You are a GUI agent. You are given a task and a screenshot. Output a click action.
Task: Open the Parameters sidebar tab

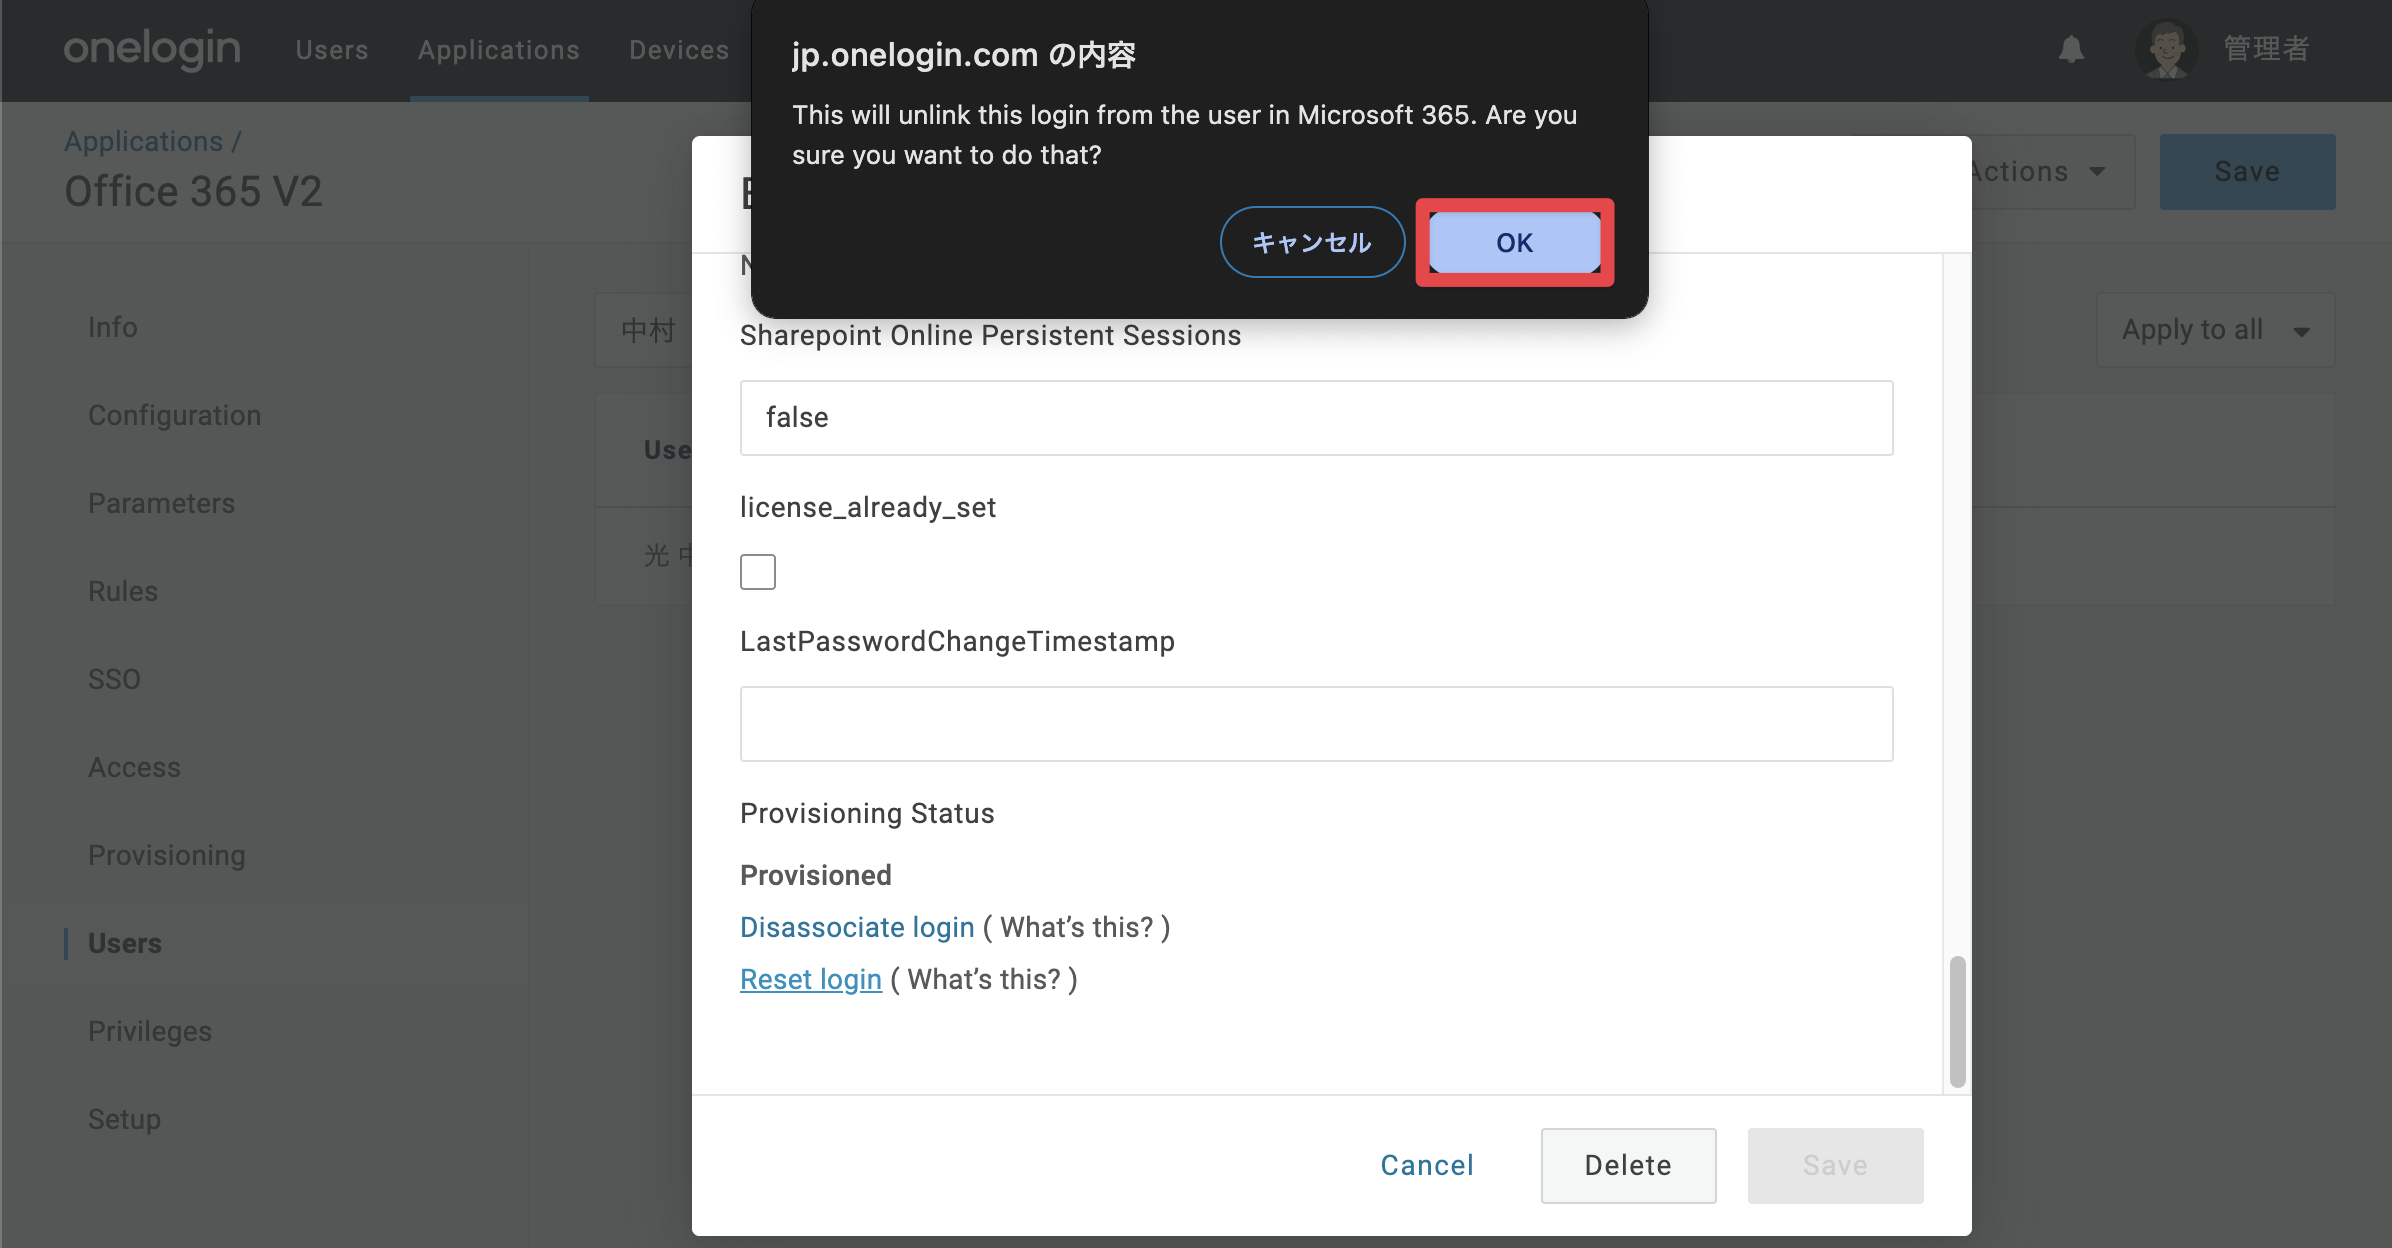[x=162, y=504]
